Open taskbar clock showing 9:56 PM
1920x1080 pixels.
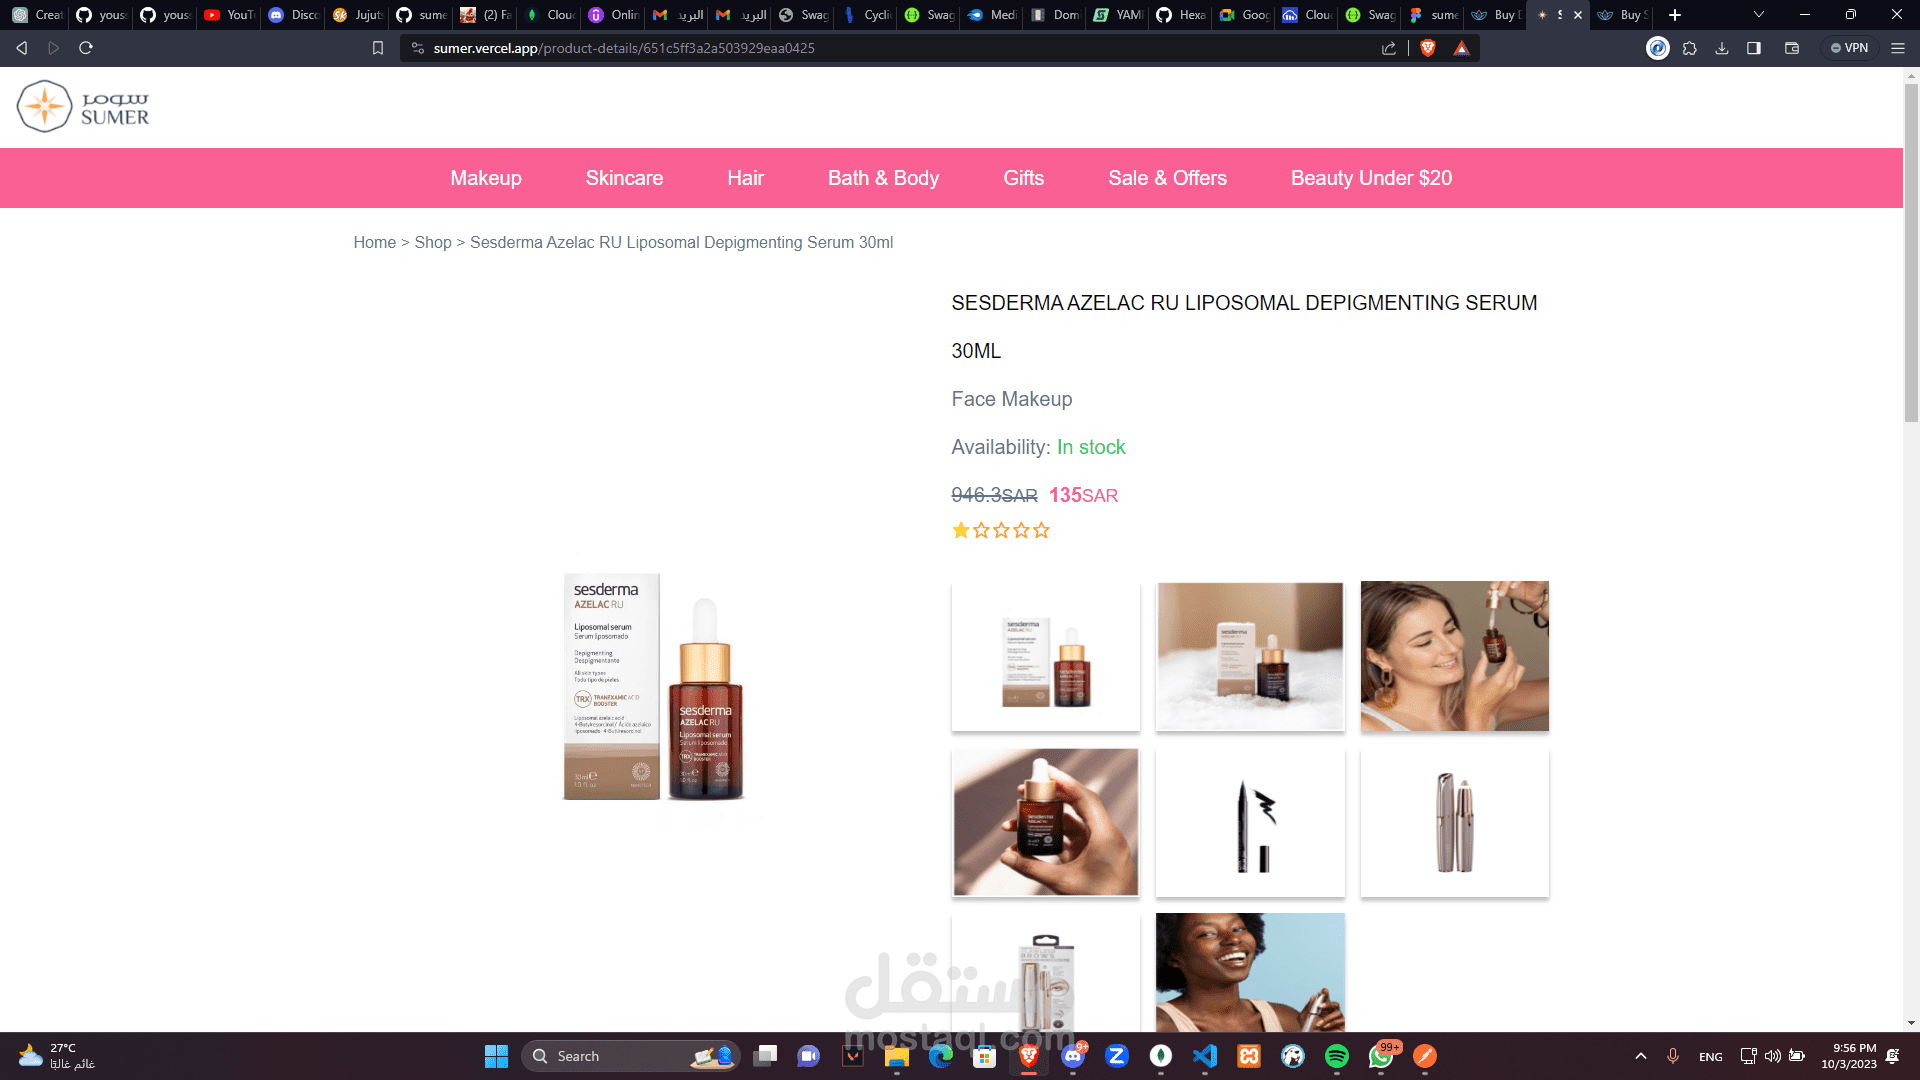click(1849, 1056)
